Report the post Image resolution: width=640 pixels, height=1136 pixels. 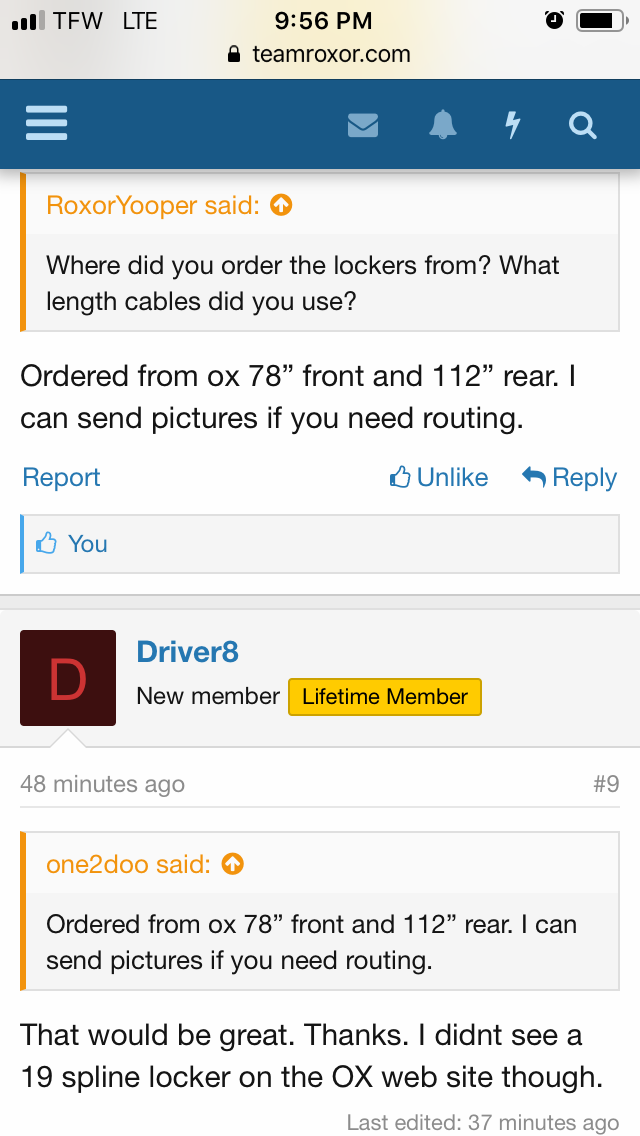(x=61, y=478)
